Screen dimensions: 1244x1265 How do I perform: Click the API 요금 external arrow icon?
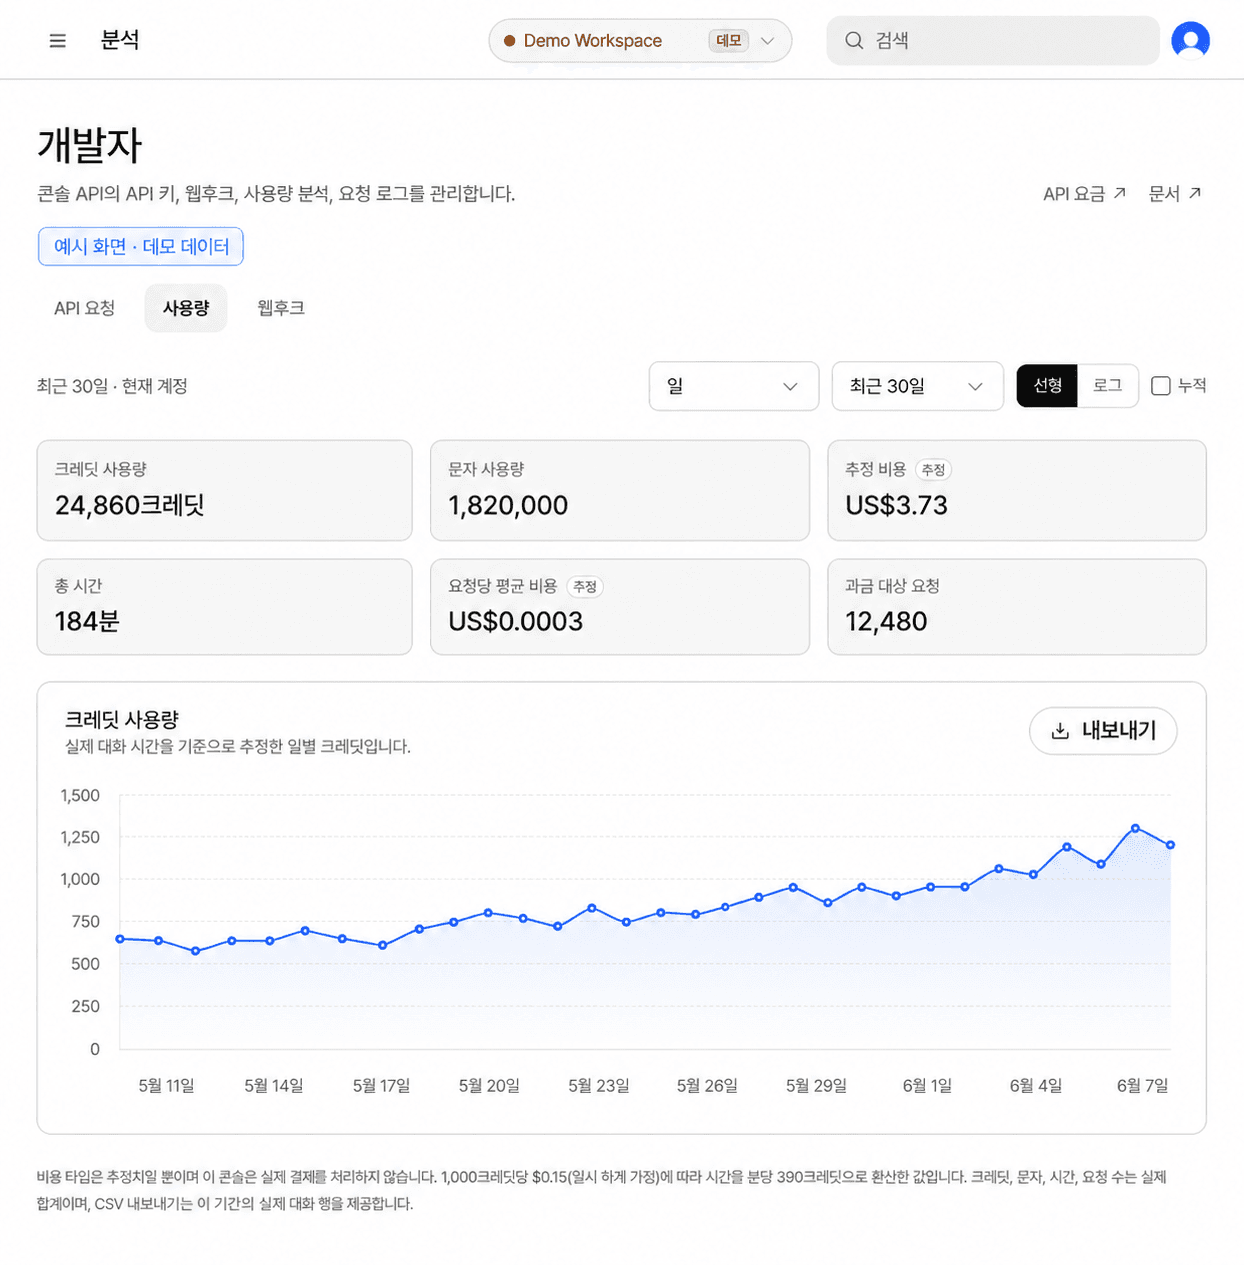1120,193
